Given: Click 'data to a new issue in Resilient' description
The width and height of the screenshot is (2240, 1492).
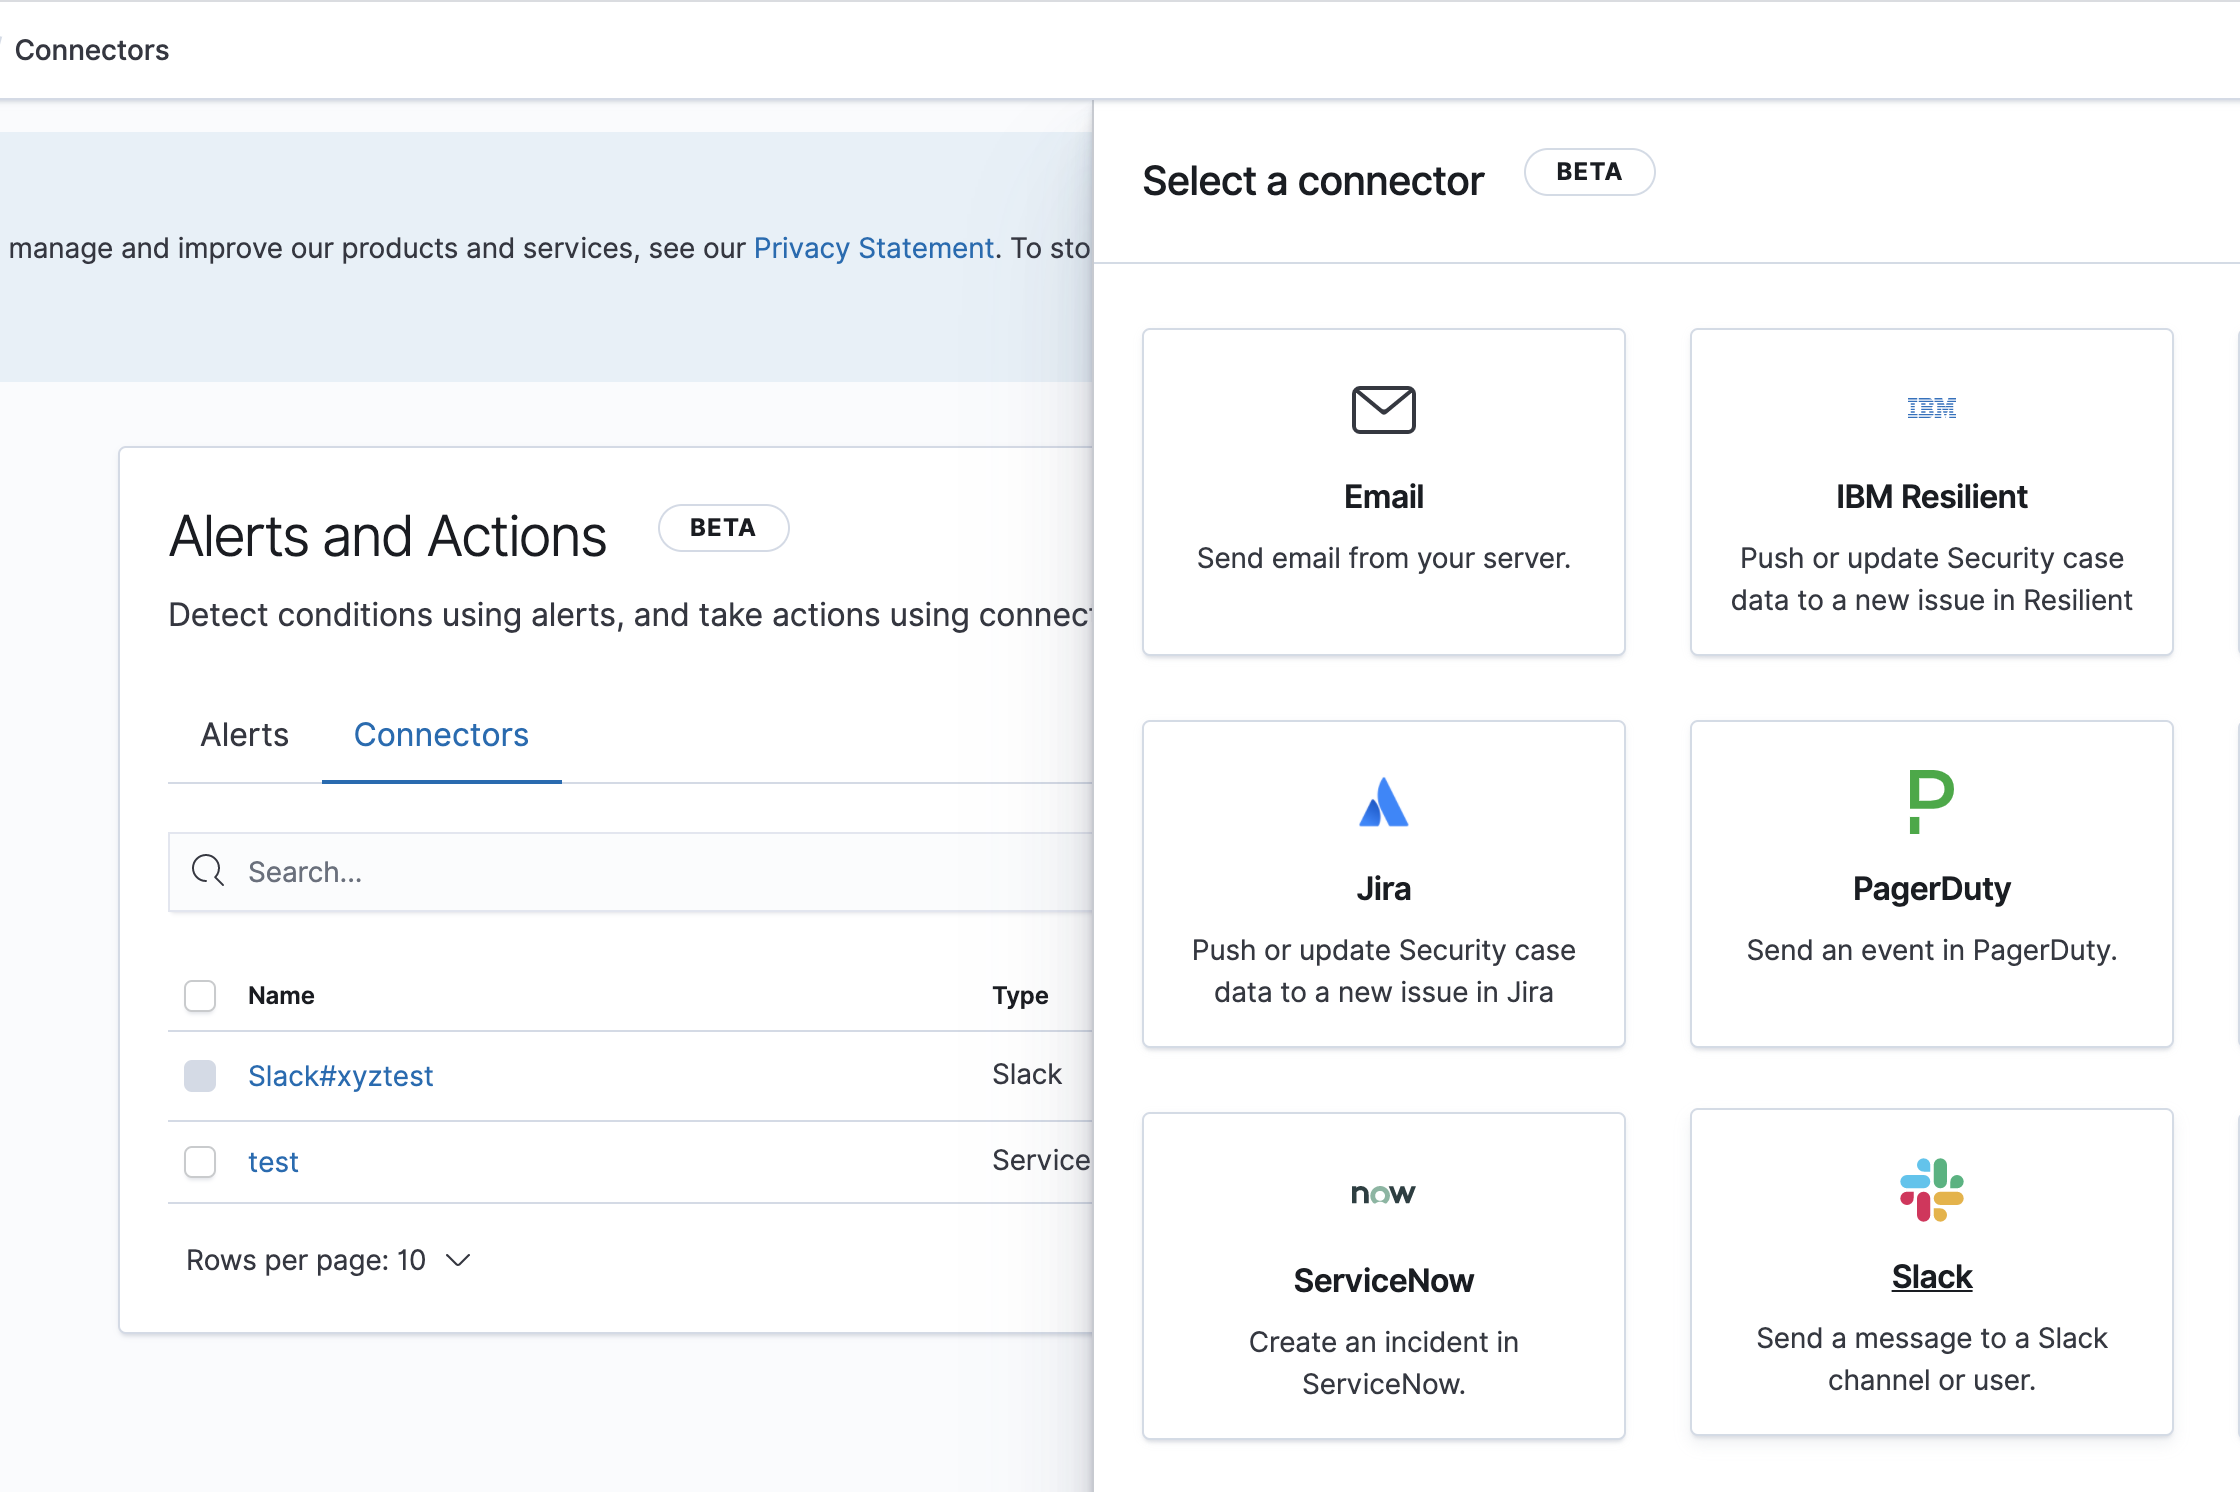Looking at the screenshot, I should 1931,600.
